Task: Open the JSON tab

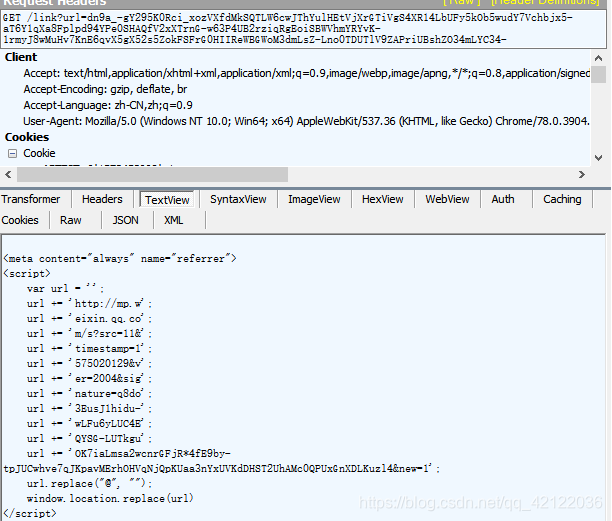Action: [125, 220]
